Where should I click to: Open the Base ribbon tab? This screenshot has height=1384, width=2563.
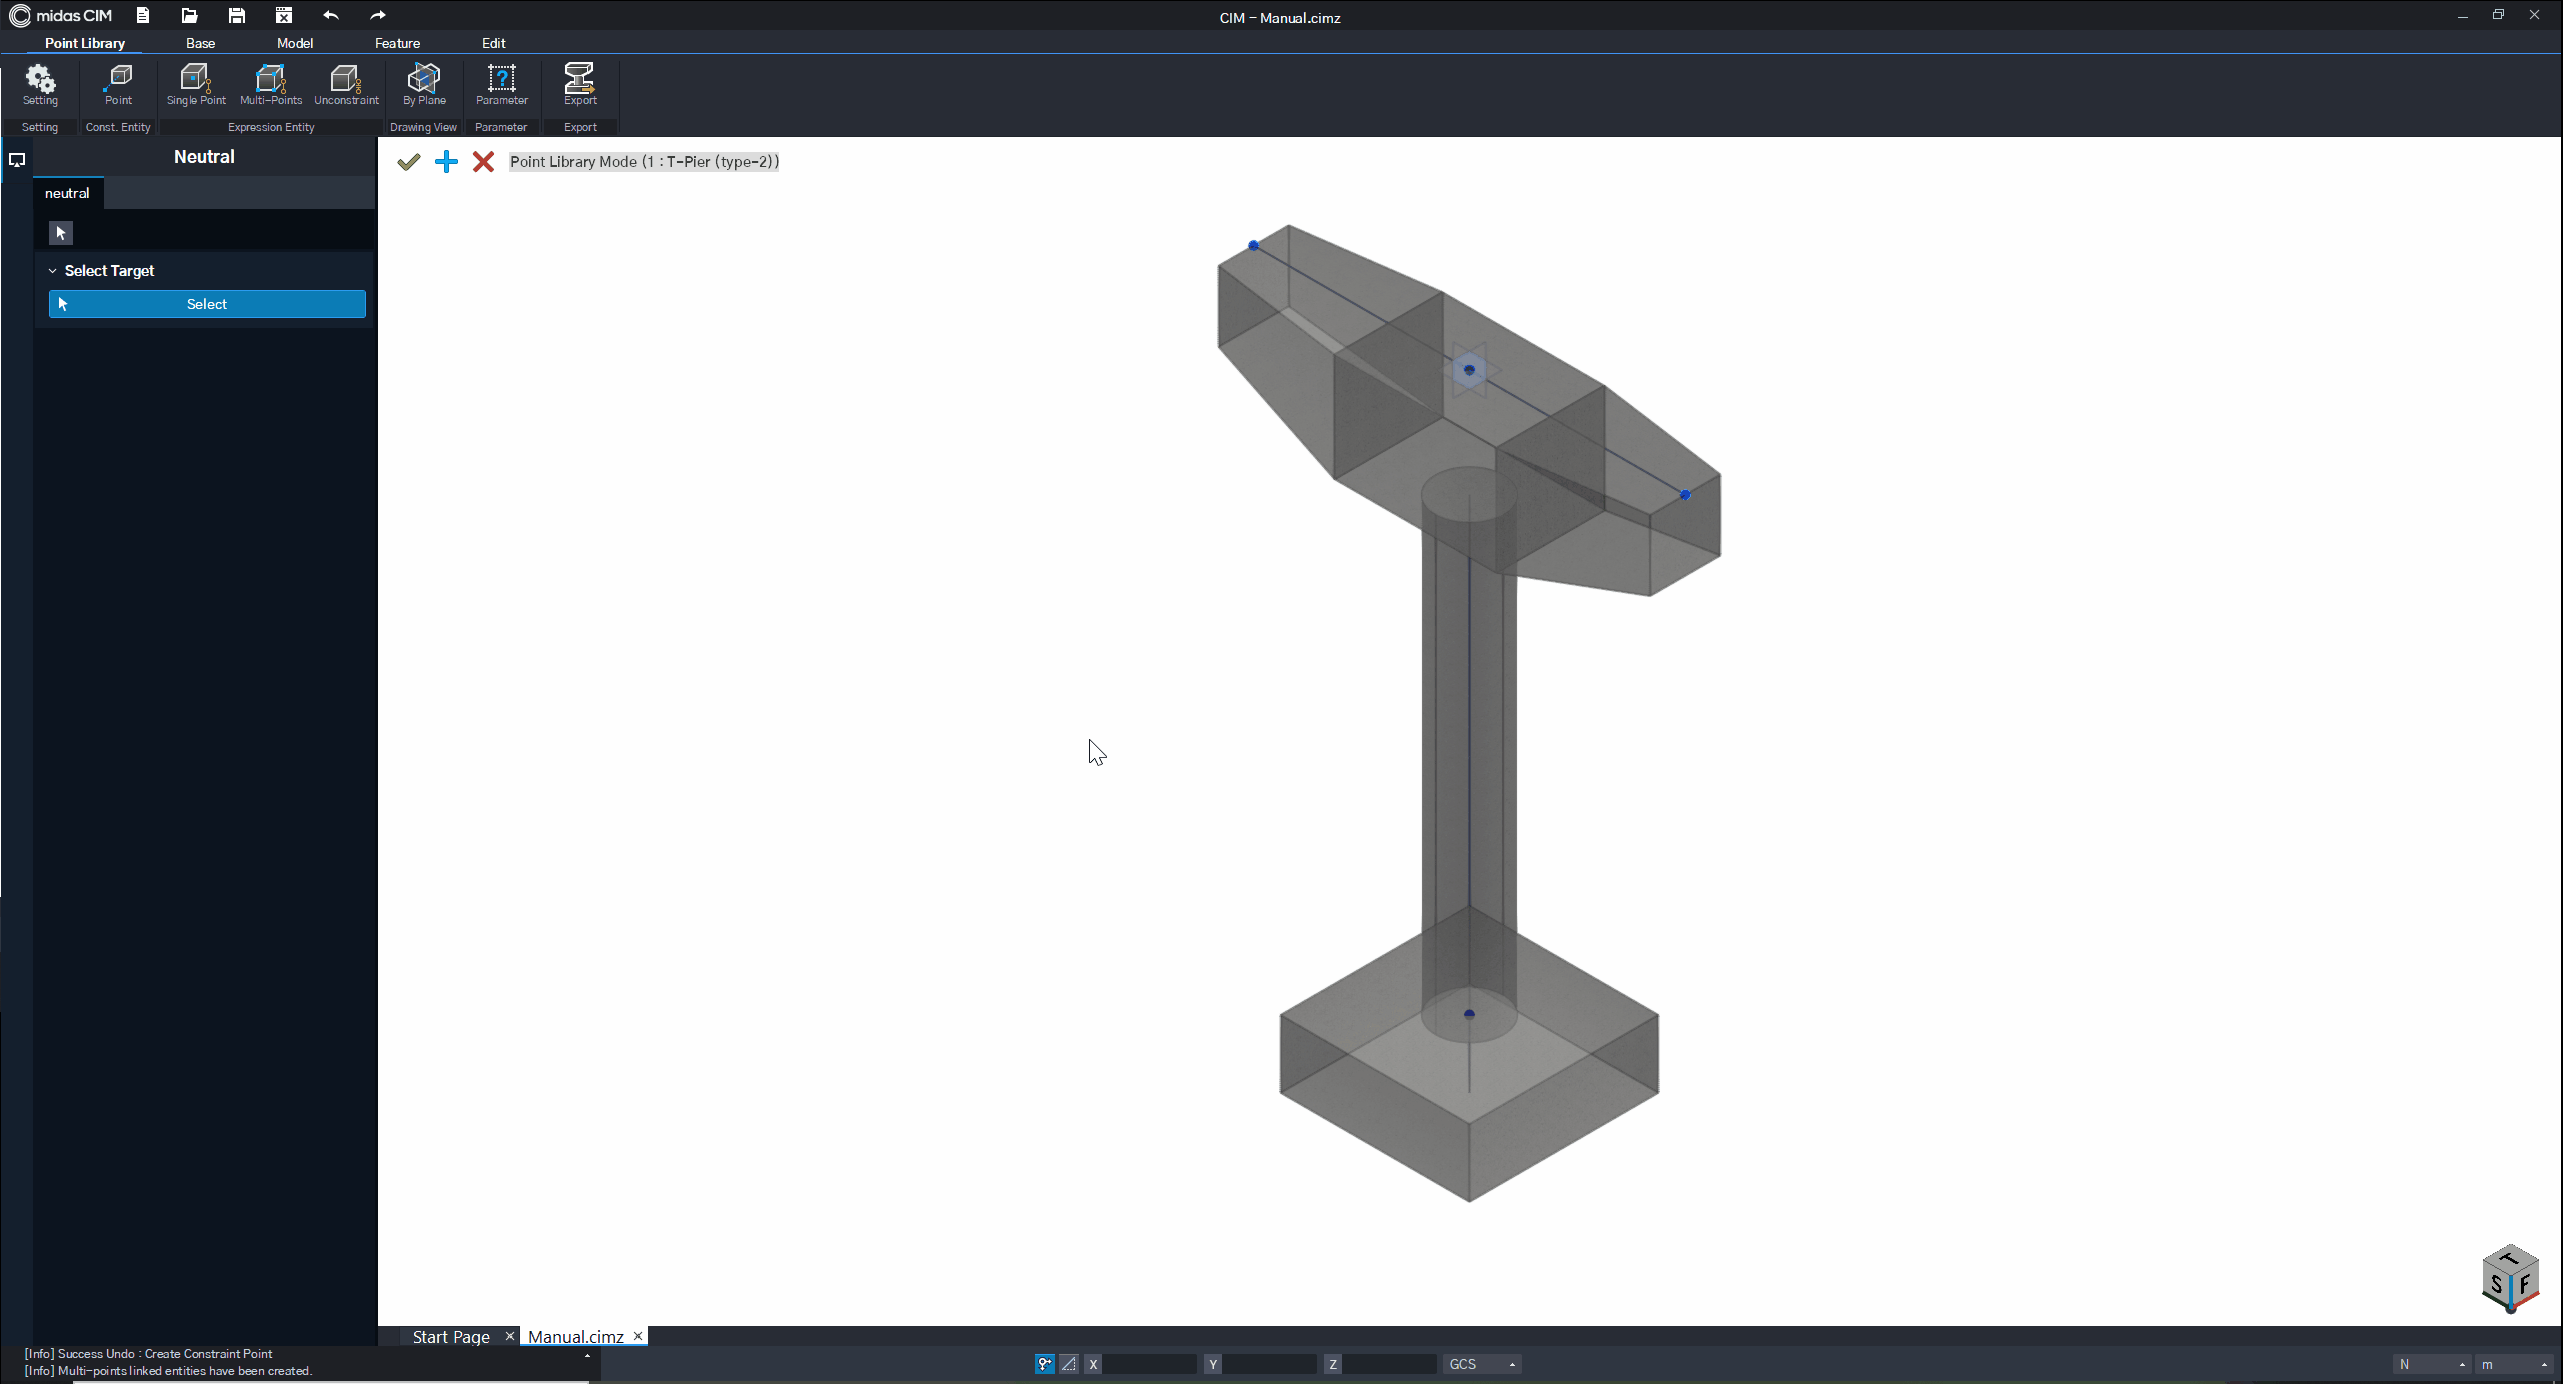[x=200, y=43]
